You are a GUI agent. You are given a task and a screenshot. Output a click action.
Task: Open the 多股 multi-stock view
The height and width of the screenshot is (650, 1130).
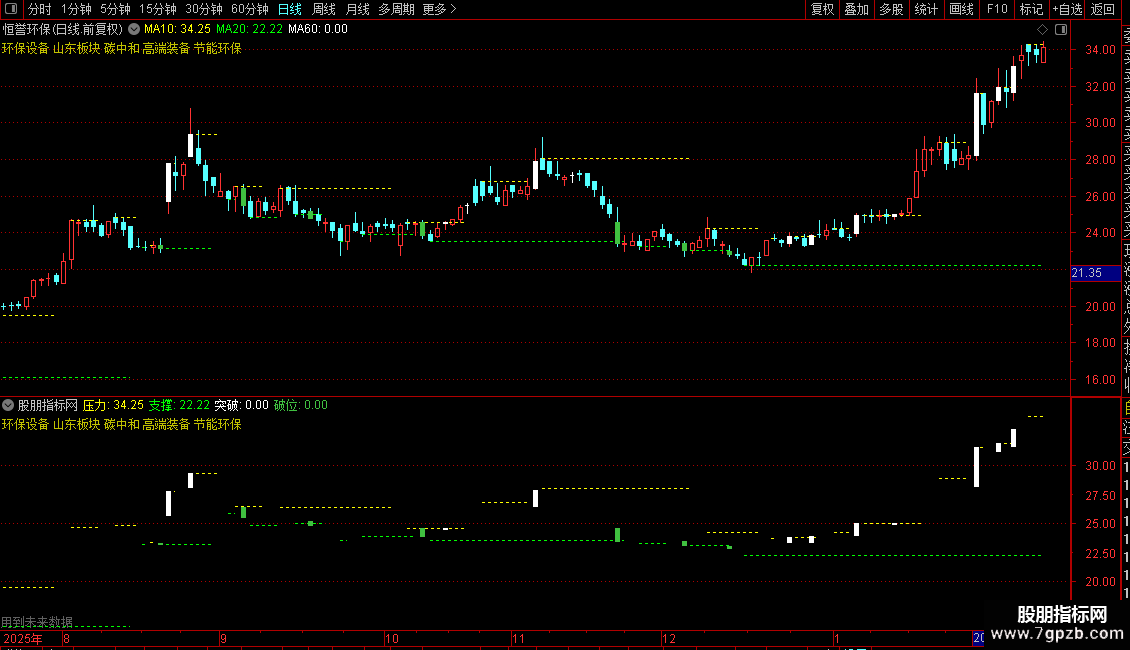point(891,9)
